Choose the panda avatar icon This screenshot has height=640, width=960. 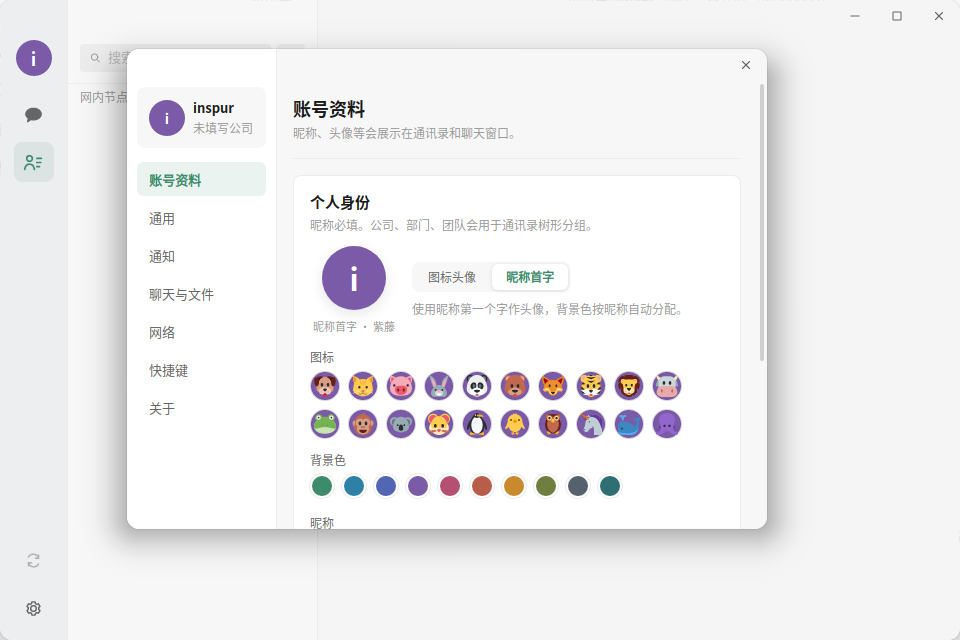[477, 386]
